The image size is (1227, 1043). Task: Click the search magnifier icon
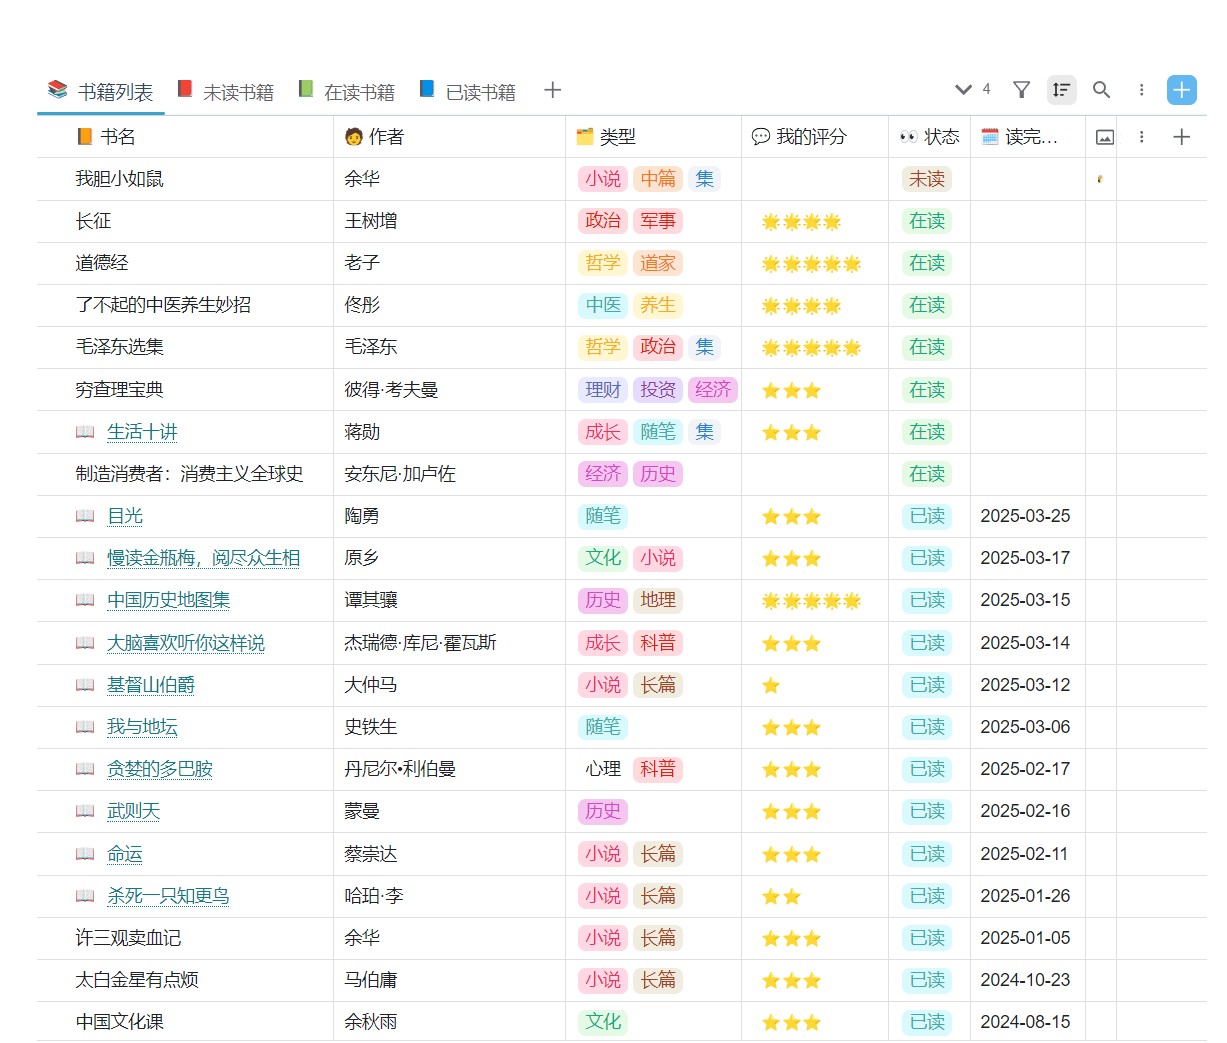click(x=1101, y=89)
